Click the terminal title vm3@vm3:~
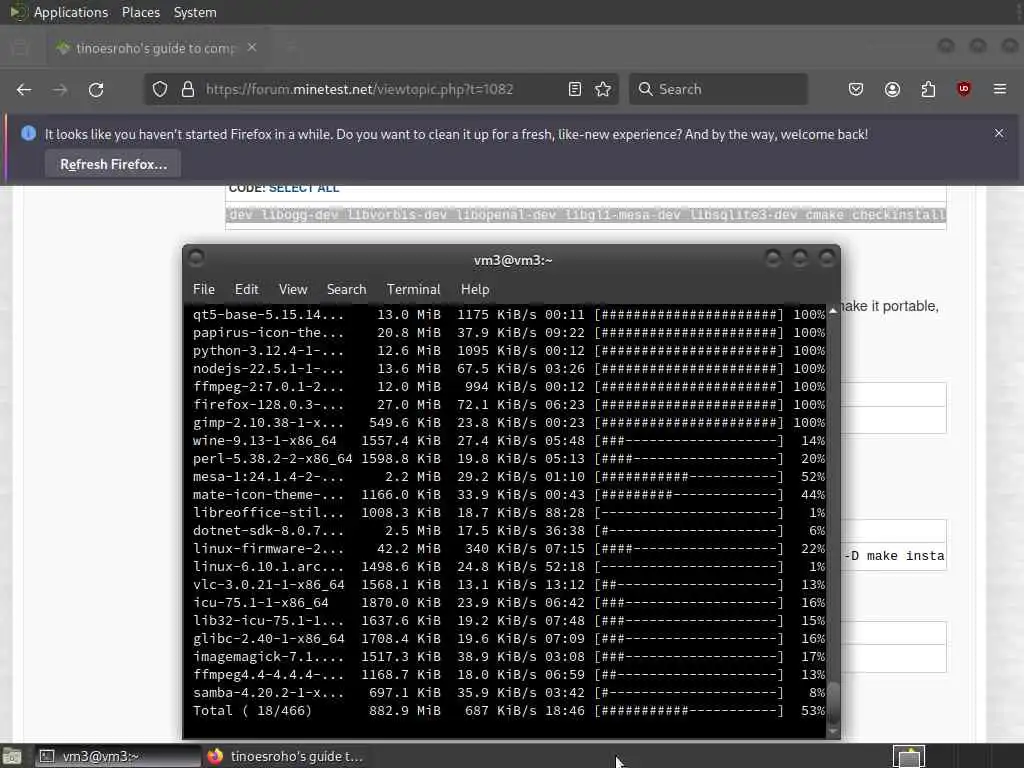Screen dimensions: 1024x768 coord(513,260)
